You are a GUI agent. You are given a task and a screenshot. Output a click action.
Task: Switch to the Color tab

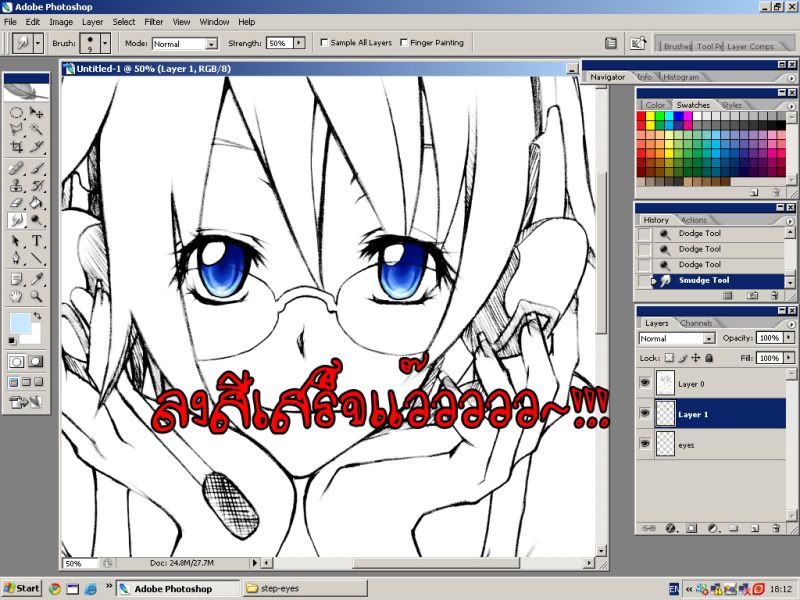pos(655,105)
